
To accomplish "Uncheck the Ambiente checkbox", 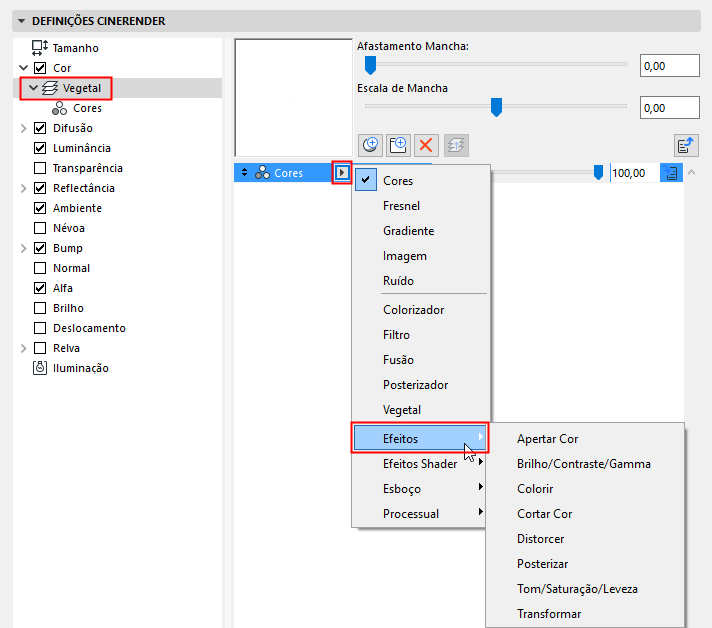I will point(40,208).
